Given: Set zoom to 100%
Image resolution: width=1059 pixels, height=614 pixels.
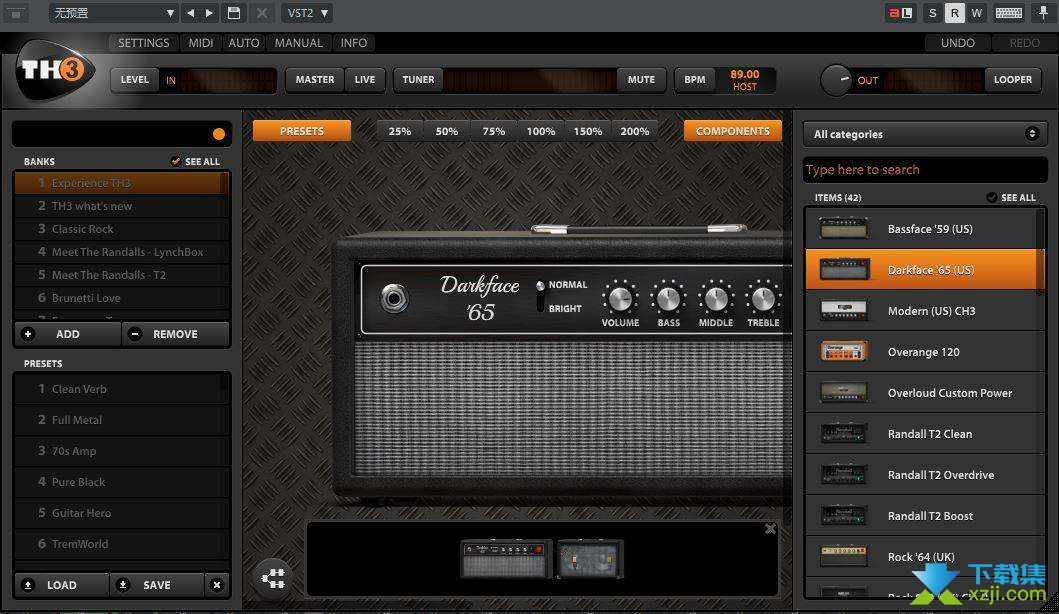Looking at the screenshot, I should [x=540, y=131].
